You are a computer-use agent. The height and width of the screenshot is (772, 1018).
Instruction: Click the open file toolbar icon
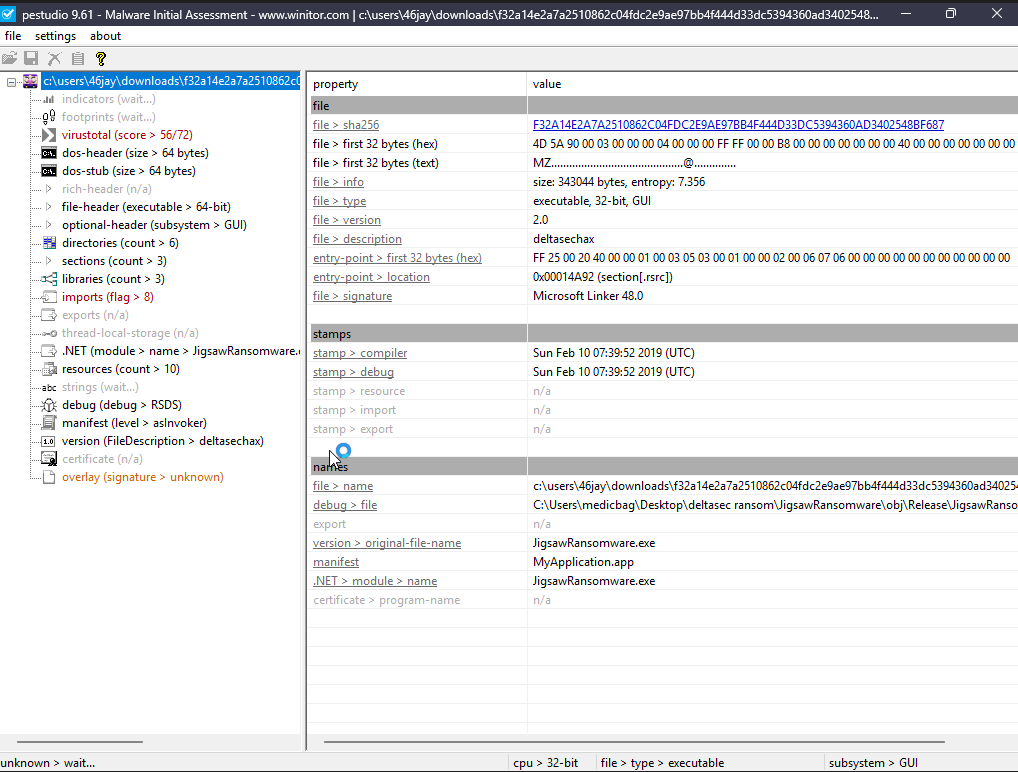pyautogui.click(x=10, y=58)
